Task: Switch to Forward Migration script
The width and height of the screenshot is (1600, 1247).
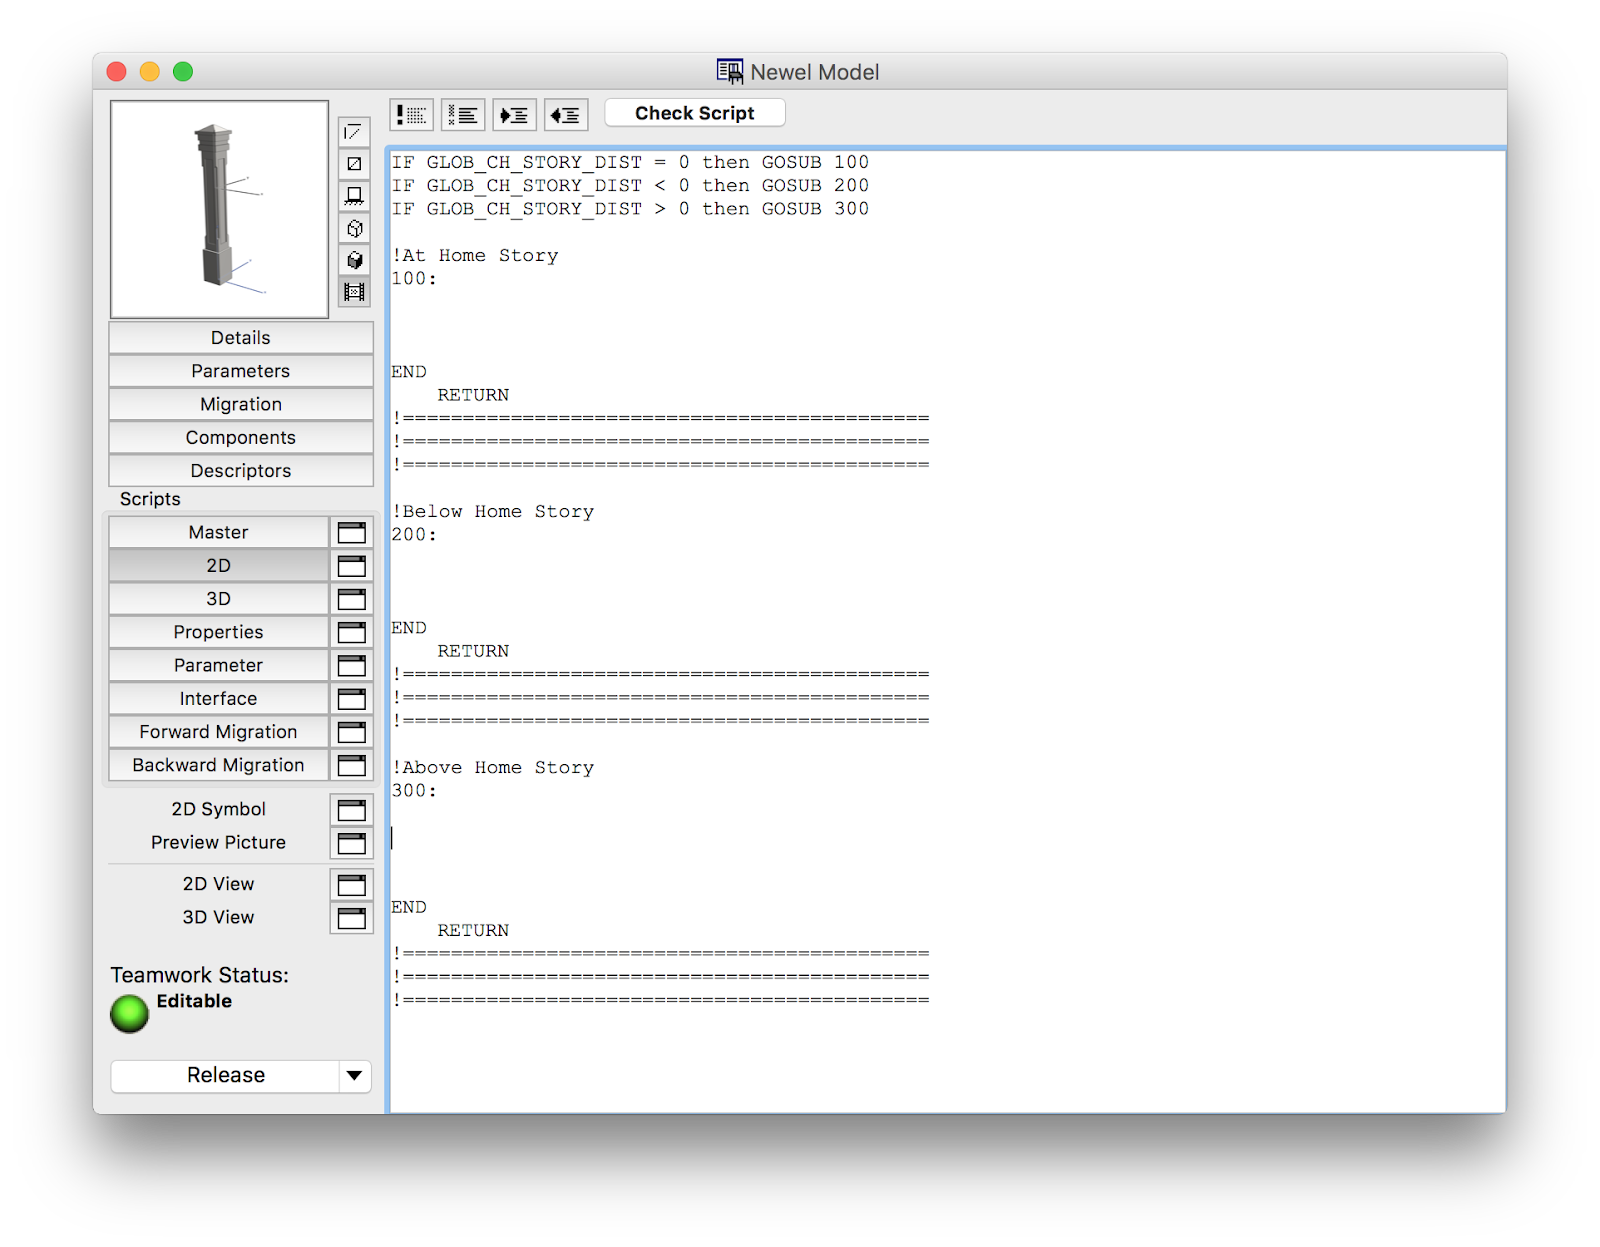Action: (218, 732)
